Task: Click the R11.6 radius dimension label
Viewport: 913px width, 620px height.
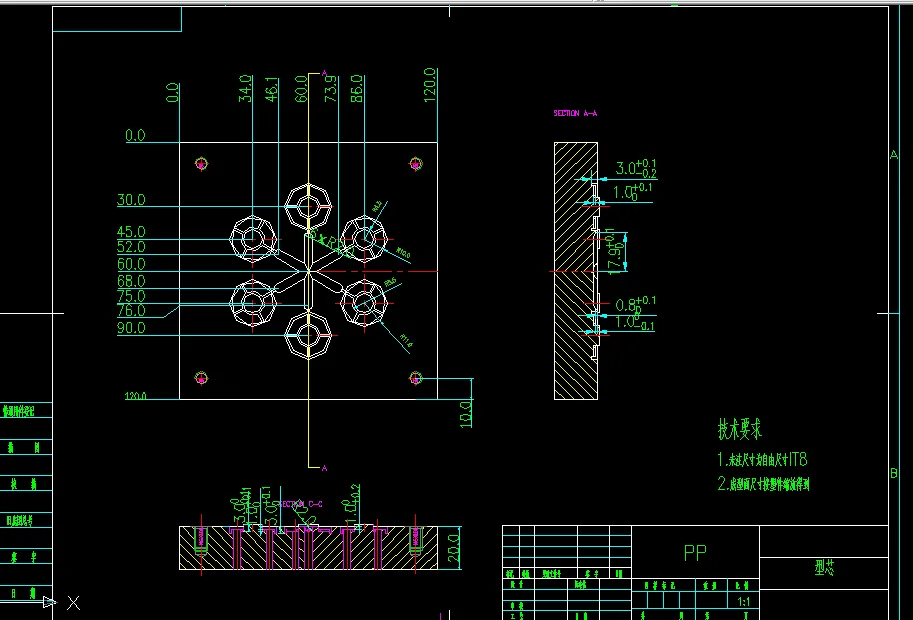Action: 406,341
